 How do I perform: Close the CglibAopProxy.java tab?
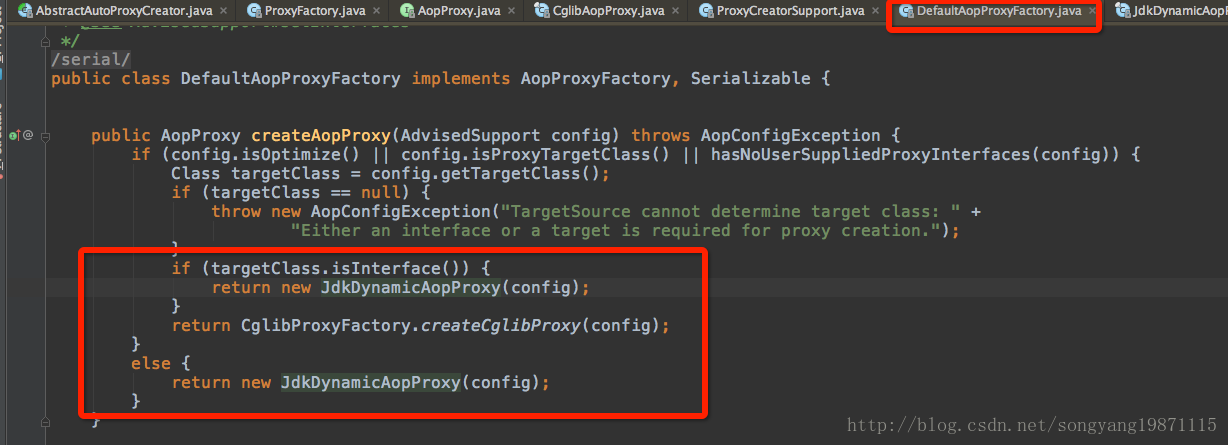pos(676,11)
